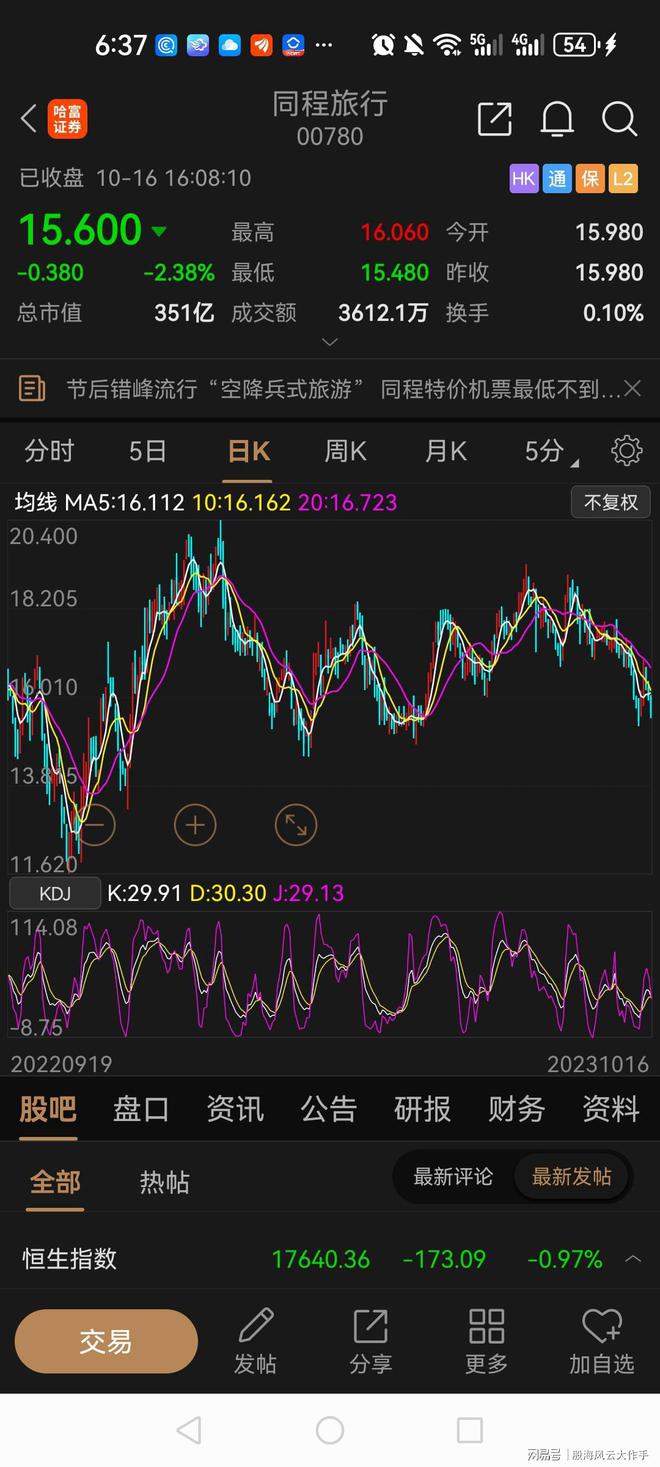Tap the 通 connect badge
Screen dimensions: 660x1467
557,179
